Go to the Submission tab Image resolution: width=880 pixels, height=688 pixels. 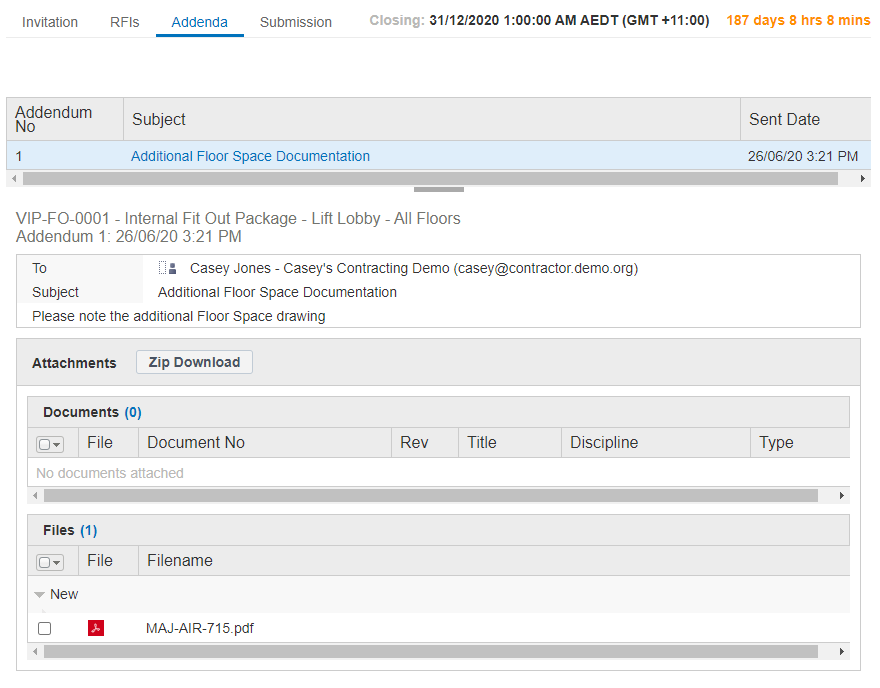(x=296, y=22)
